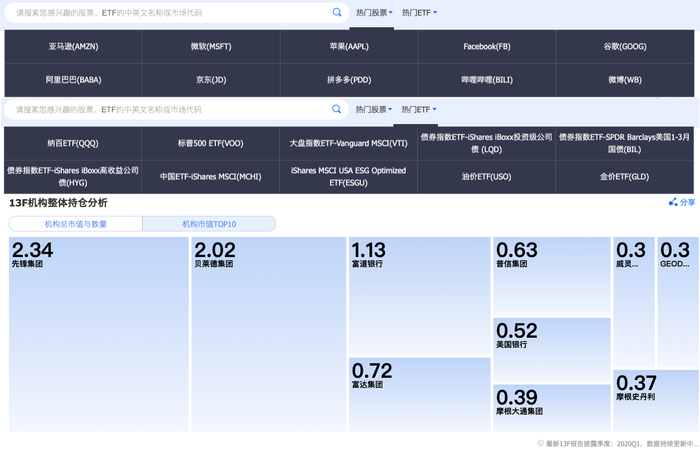Open 纳百ETF(QQQ)

[x=73, y=143]
